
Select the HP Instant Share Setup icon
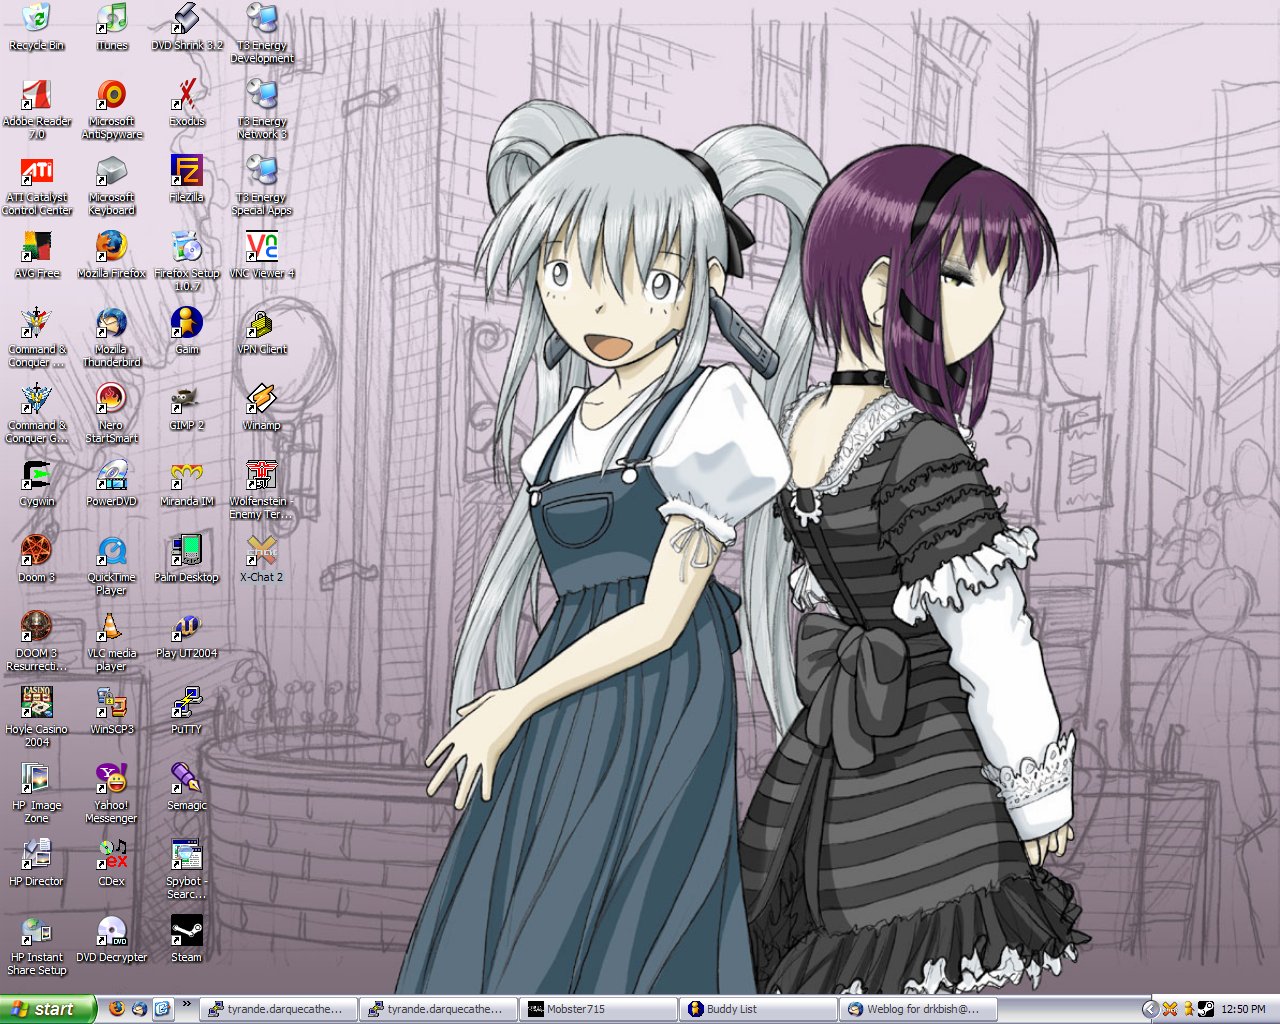tap(37, 945)
